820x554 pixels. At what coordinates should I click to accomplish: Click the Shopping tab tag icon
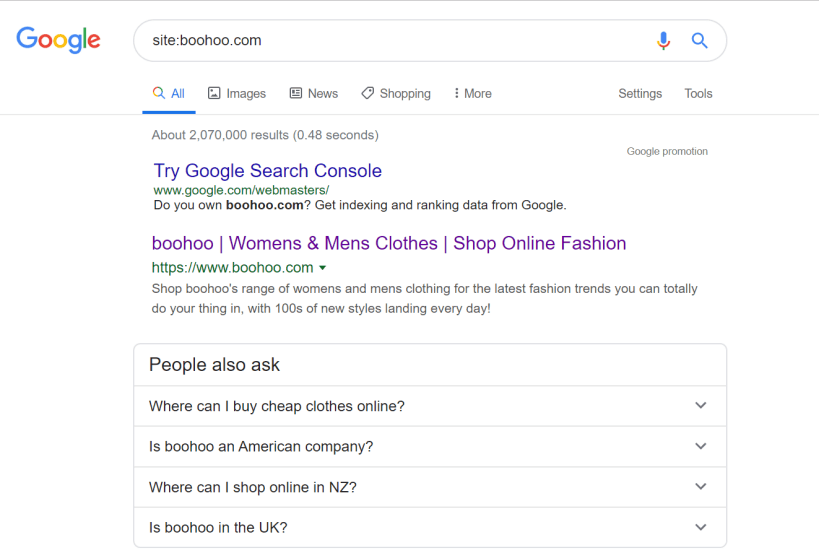pos(367,93)
